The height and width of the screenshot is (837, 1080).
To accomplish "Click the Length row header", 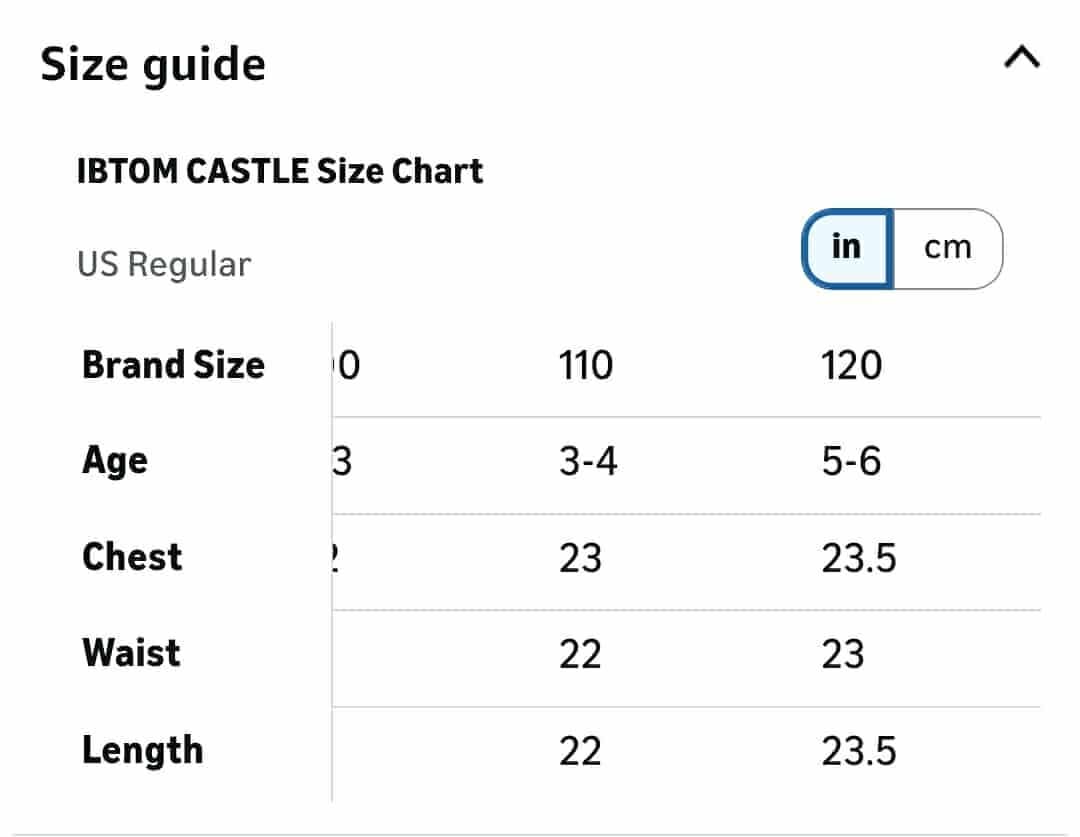I will pyautogui.click(x=143, y=750).
